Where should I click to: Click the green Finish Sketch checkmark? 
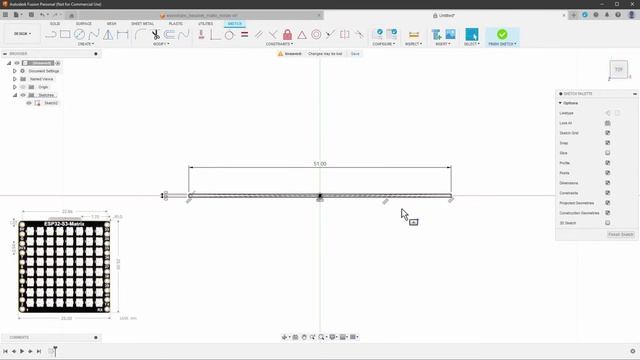(x=502, y=34)
